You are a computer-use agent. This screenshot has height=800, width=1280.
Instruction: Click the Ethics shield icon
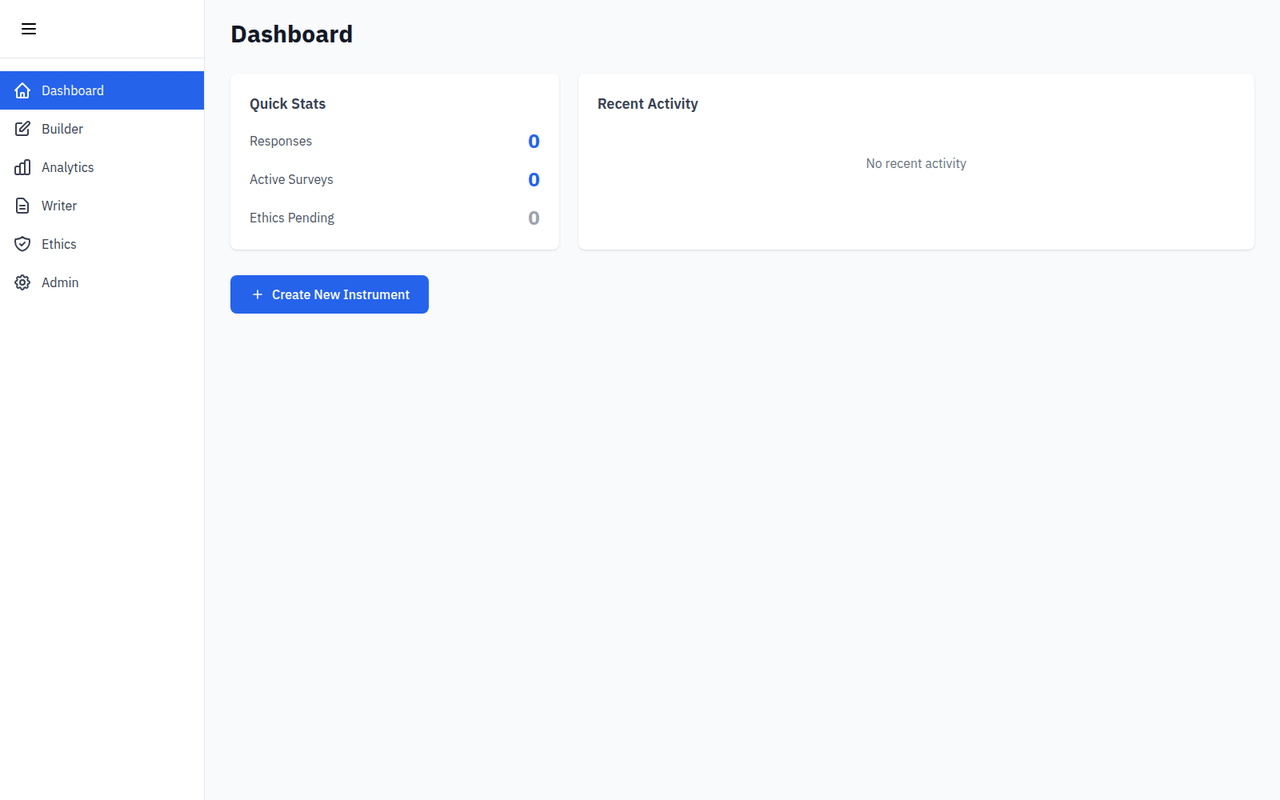click(x=22, y=243)
